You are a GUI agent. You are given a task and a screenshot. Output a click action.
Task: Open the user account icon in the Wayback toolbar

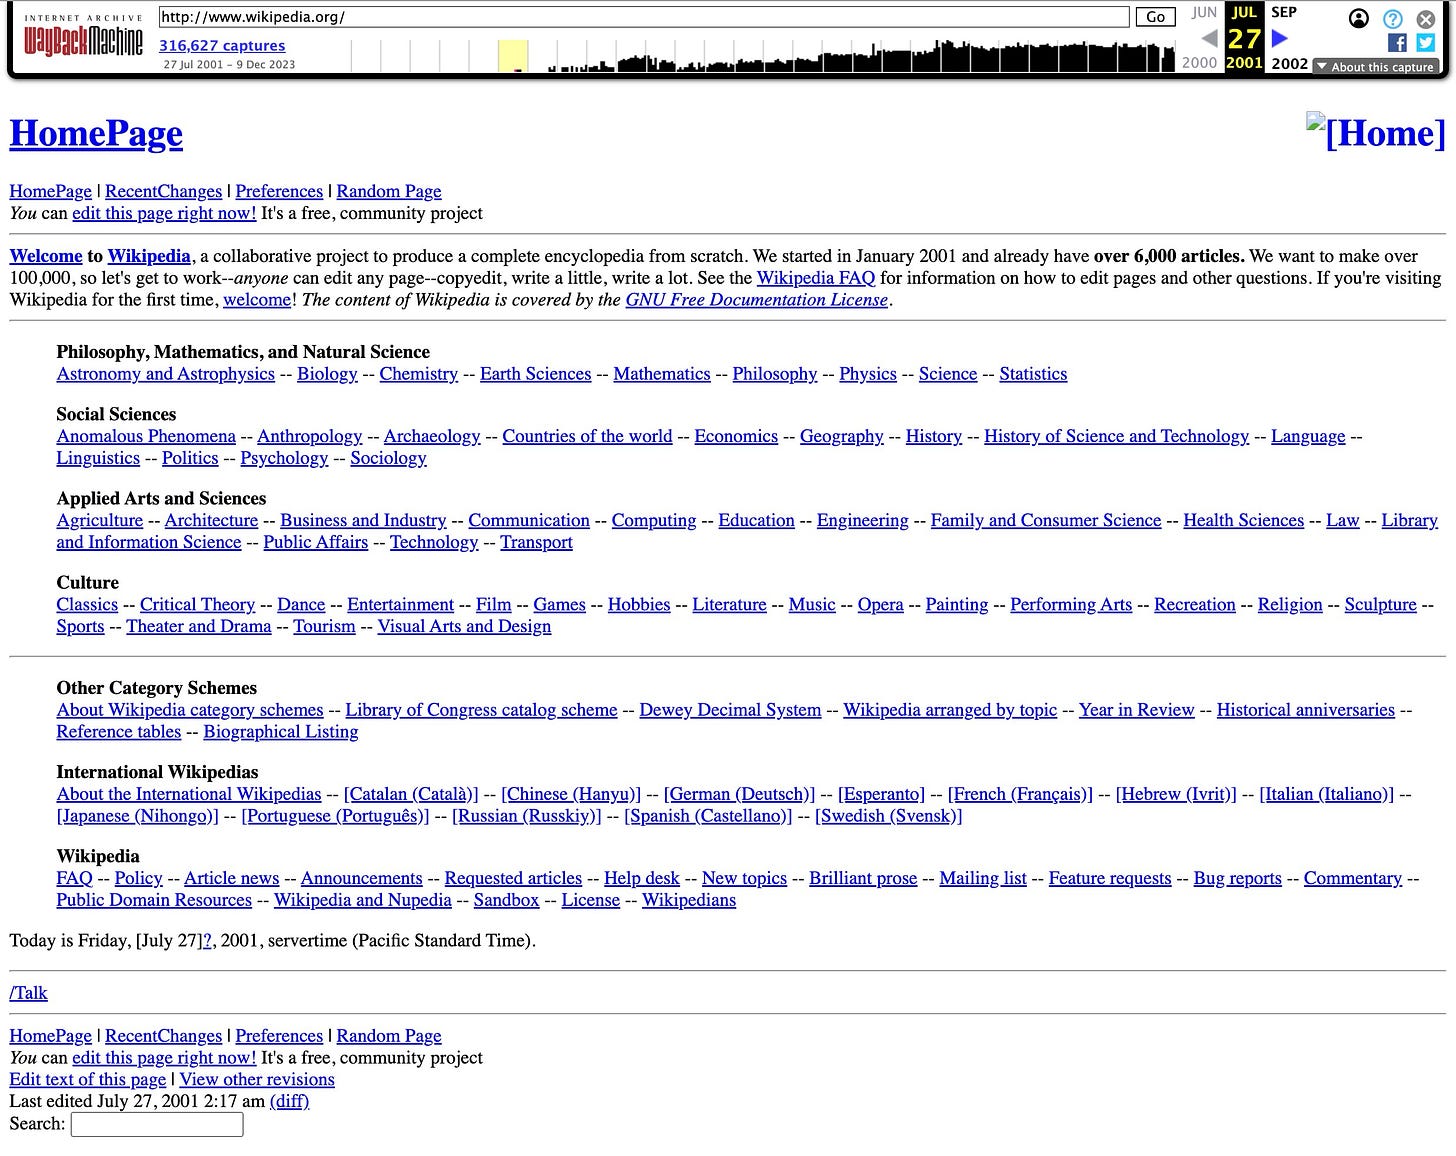(x=1358, y=18)
